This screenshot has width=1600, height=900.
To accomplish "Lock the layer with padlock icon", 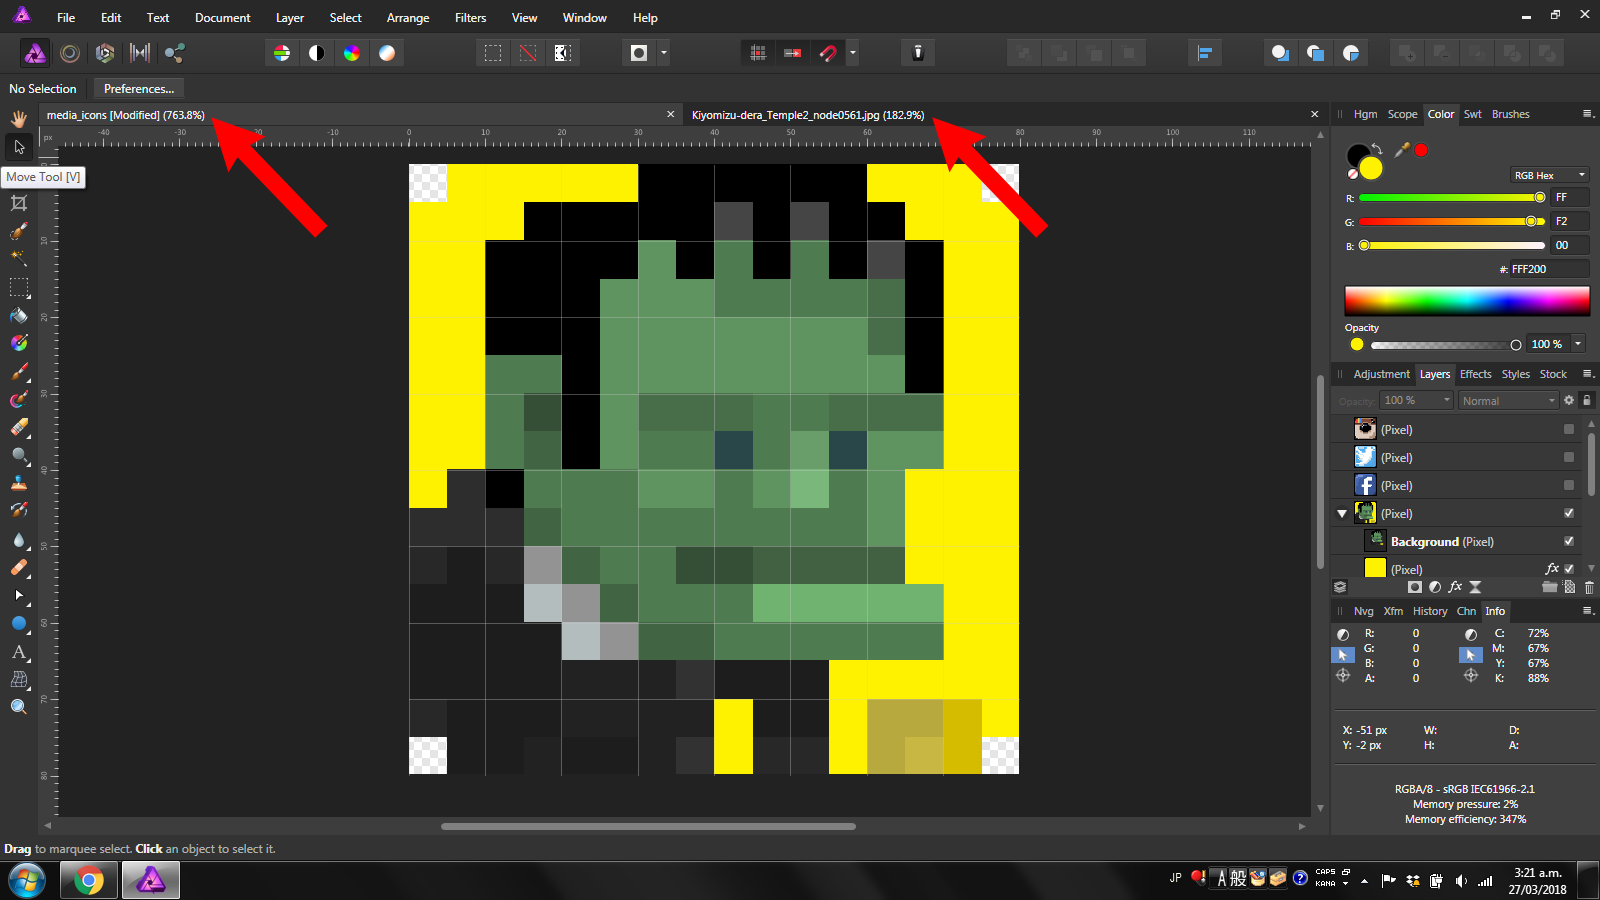I will pos(1586,400).
